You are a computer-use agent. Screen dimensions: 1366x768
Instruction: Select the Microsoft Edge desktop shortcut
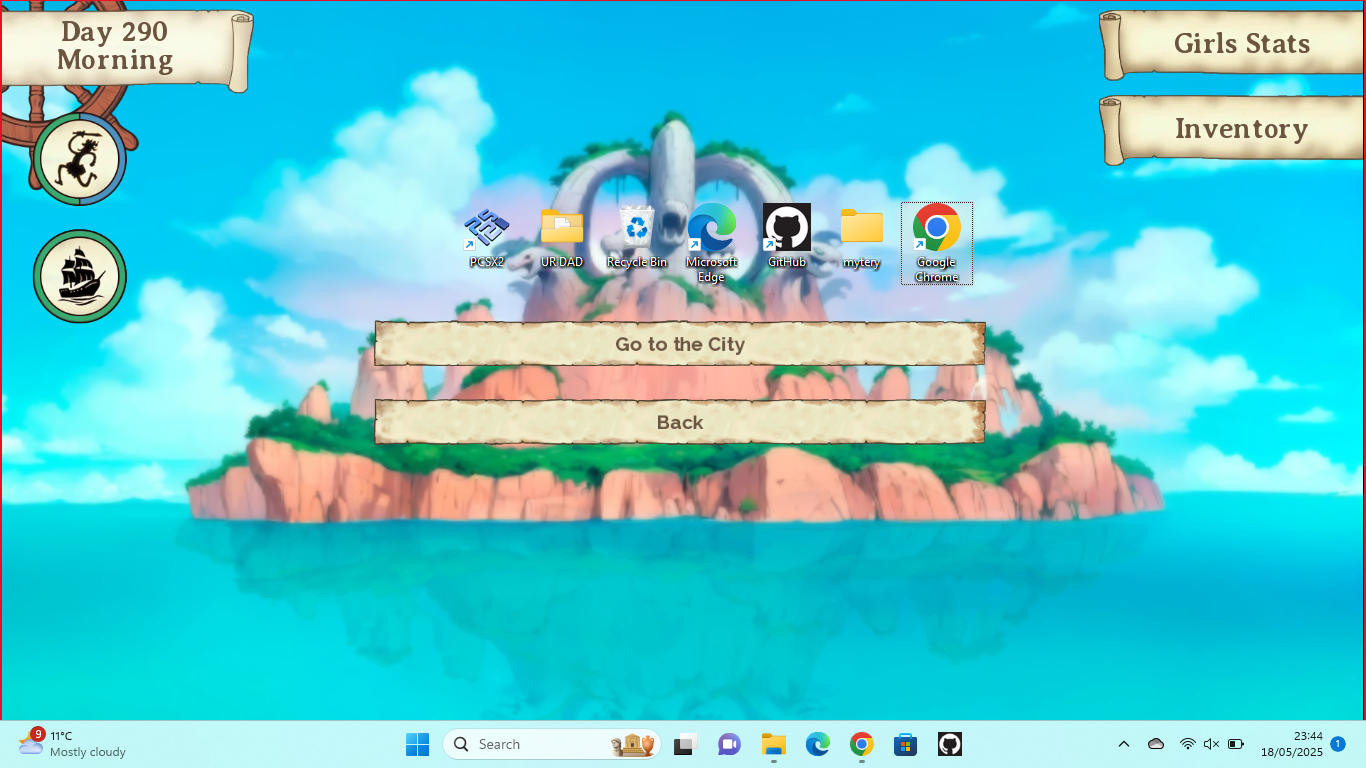pos(712,244)
